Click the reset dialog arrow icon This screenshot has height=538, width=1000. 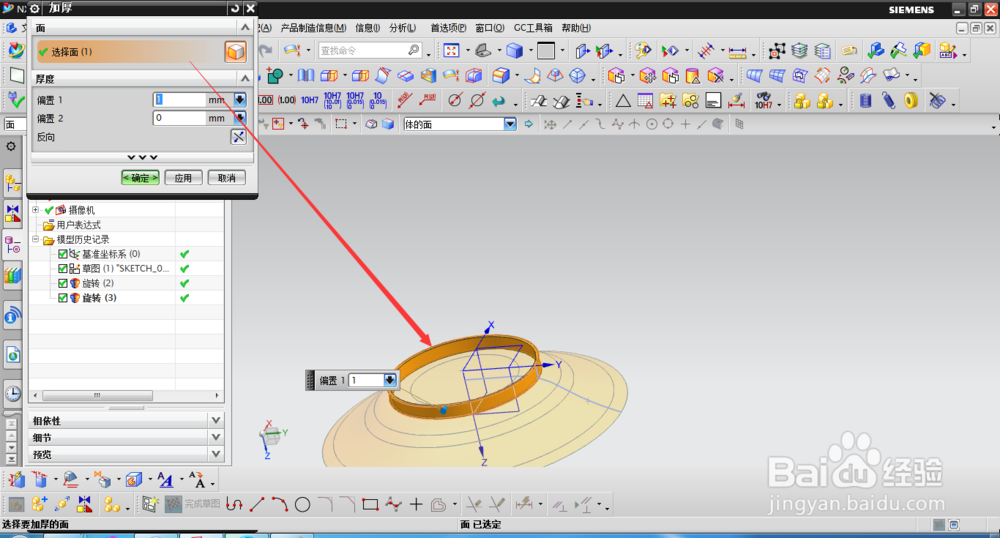[235, 8]
